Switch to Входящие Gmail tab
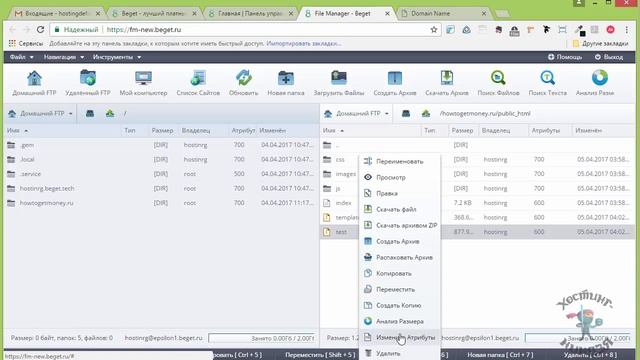 pyautogui.click(x=56, y=13)
